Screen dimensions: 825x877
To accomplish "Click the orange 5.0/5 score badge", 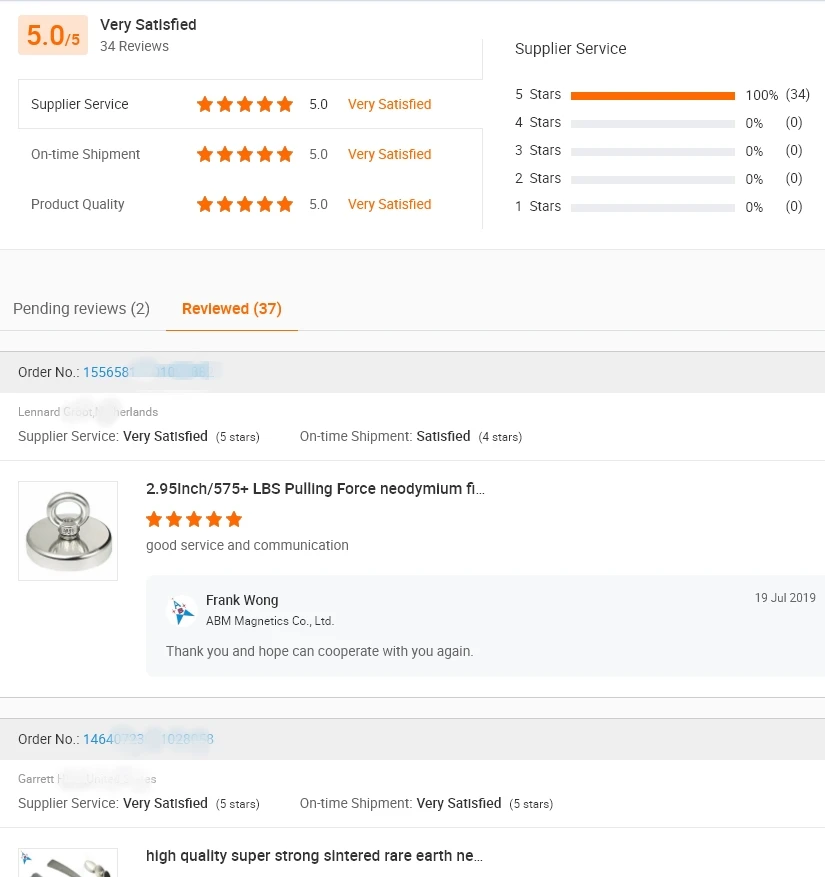I will [x=53, y=36].
